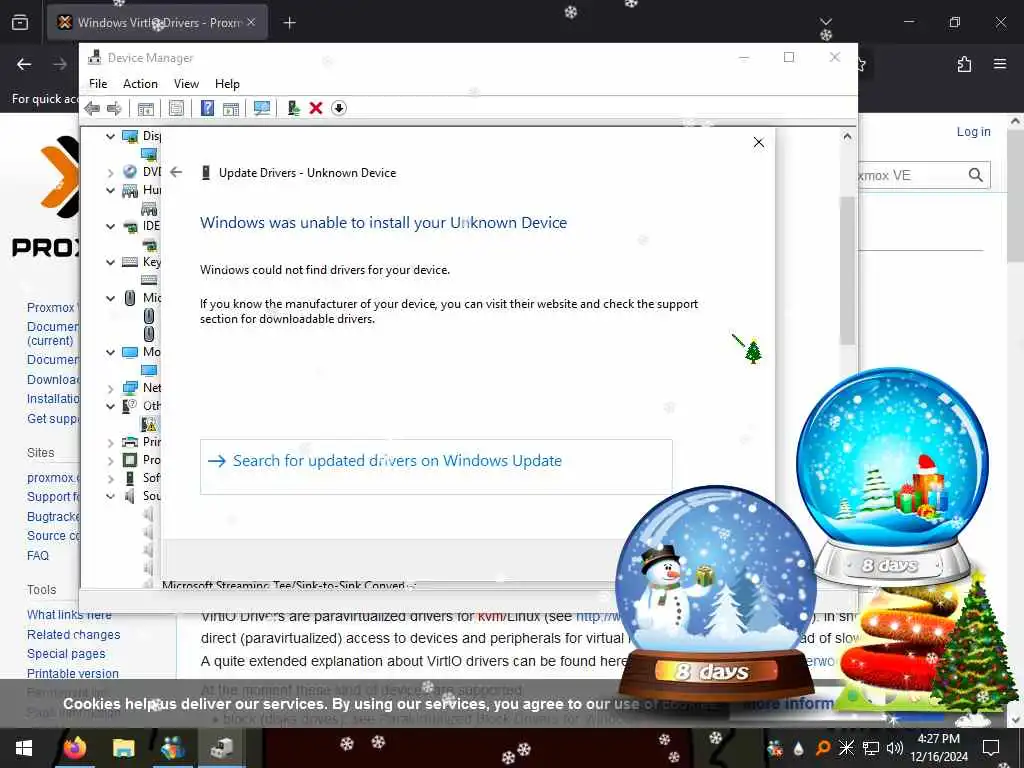Click the red X Uninstall device icon
The image size is (1024, 768).
(316, 108)
